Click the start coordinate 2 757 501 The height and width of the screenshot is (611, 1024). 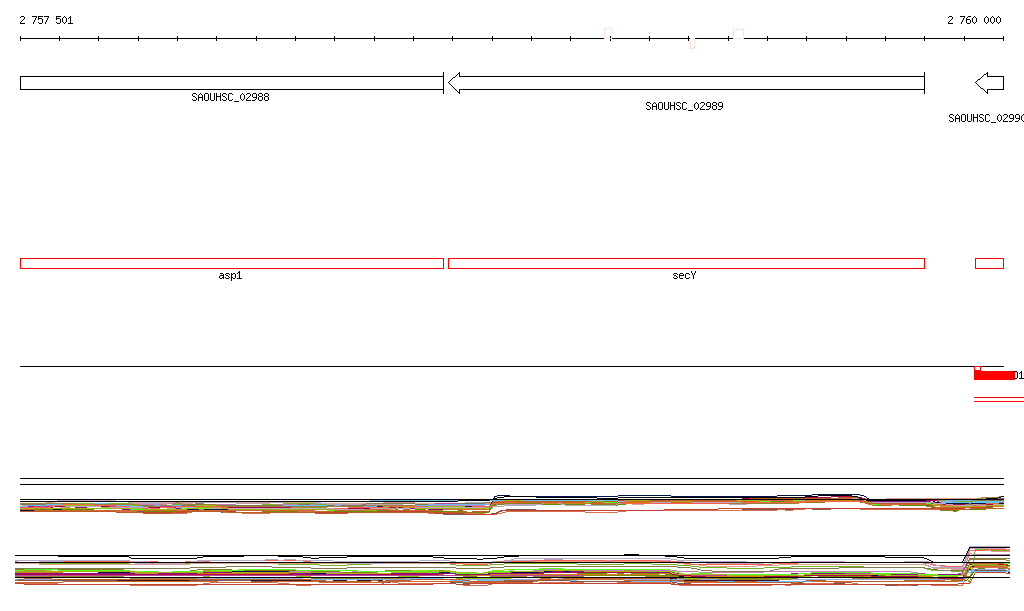pyautogui.click(x=46, y=20)
